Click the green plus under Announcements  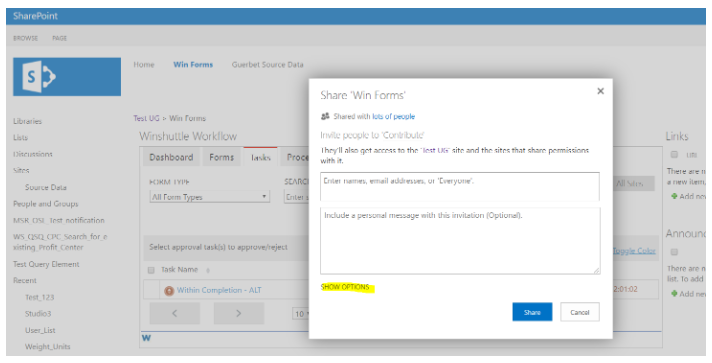point(674,293)
